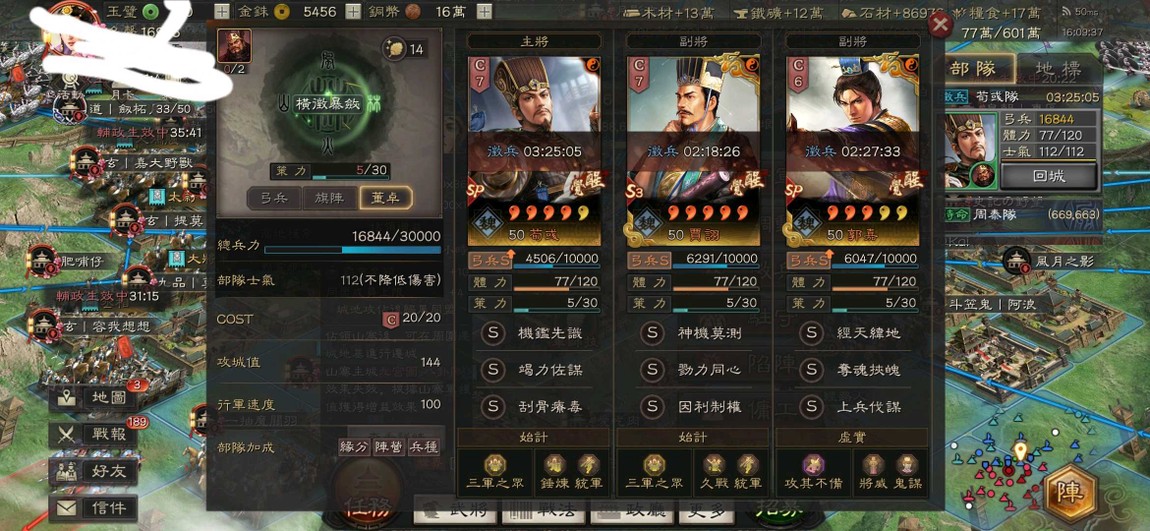Open the 好友 friends list
The image size is (1150, 531).
coord(94,471)
